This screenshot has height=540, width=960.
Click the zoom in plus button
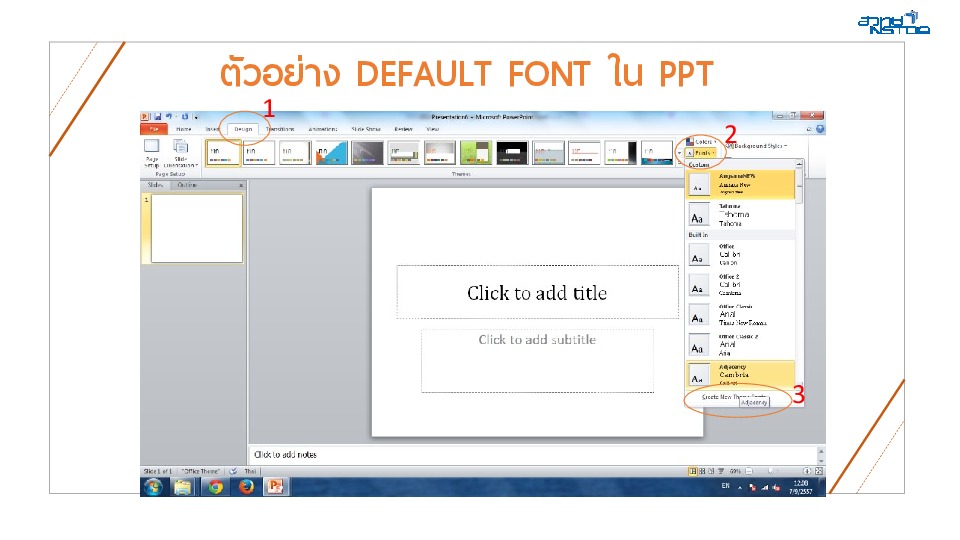point(807,471)
